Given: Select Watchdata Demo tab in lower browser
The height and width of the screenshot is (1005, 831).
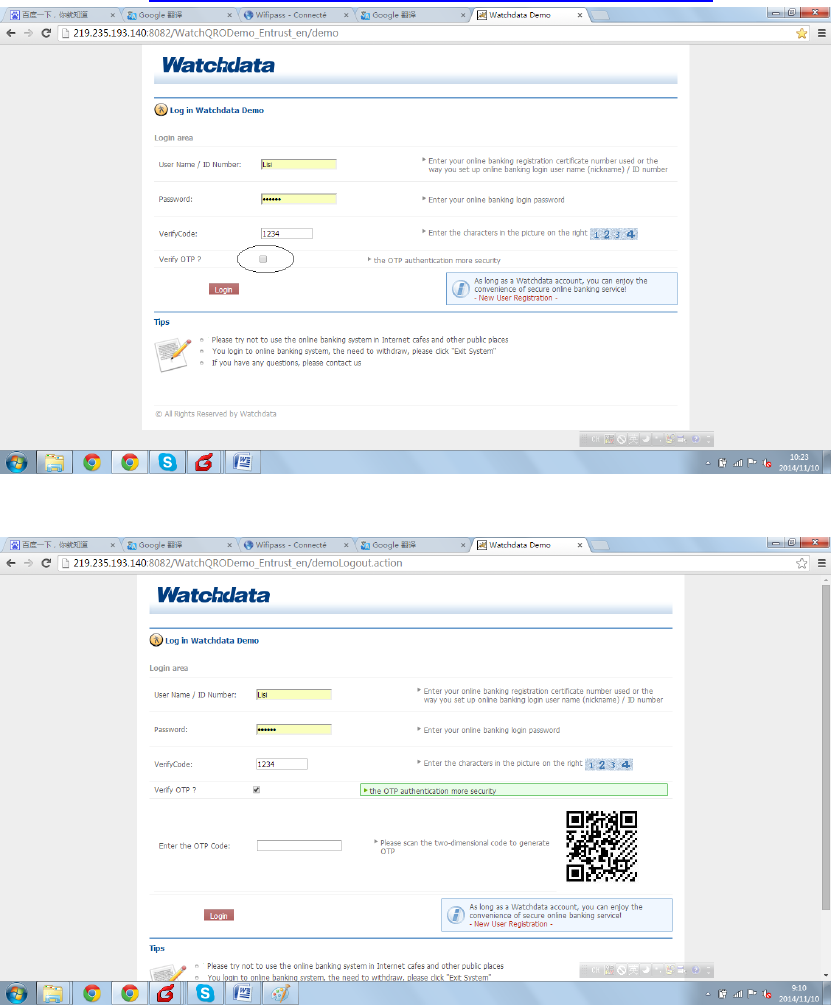Looking at the screenshot, I should (x=529, y=545).
